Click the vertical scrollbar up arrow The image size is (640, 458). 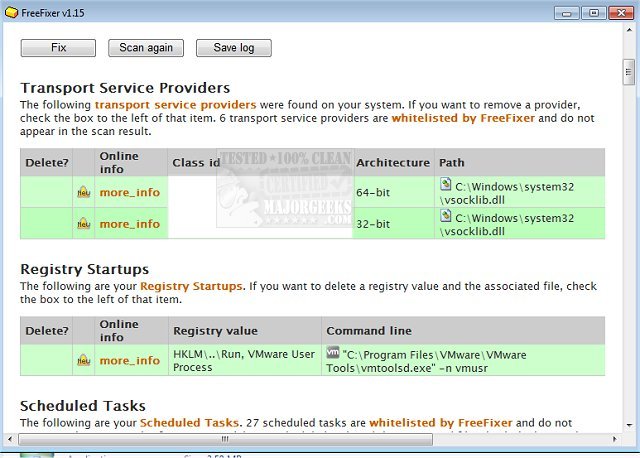pos(629,30)
